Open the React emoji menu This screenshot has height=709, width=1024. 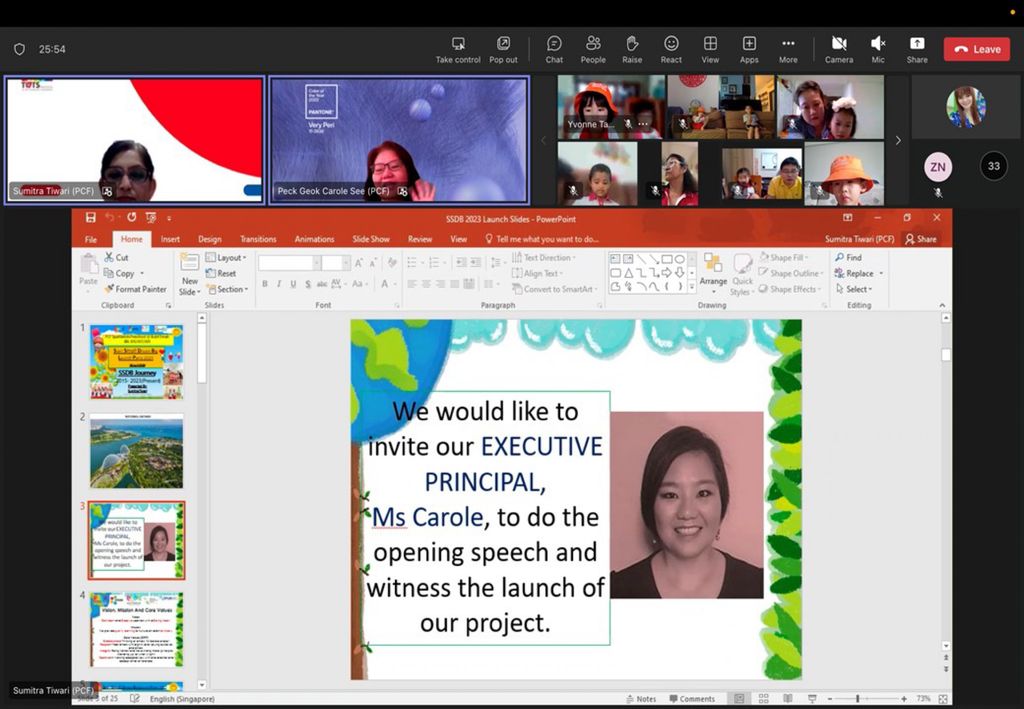tap(671, 50)
